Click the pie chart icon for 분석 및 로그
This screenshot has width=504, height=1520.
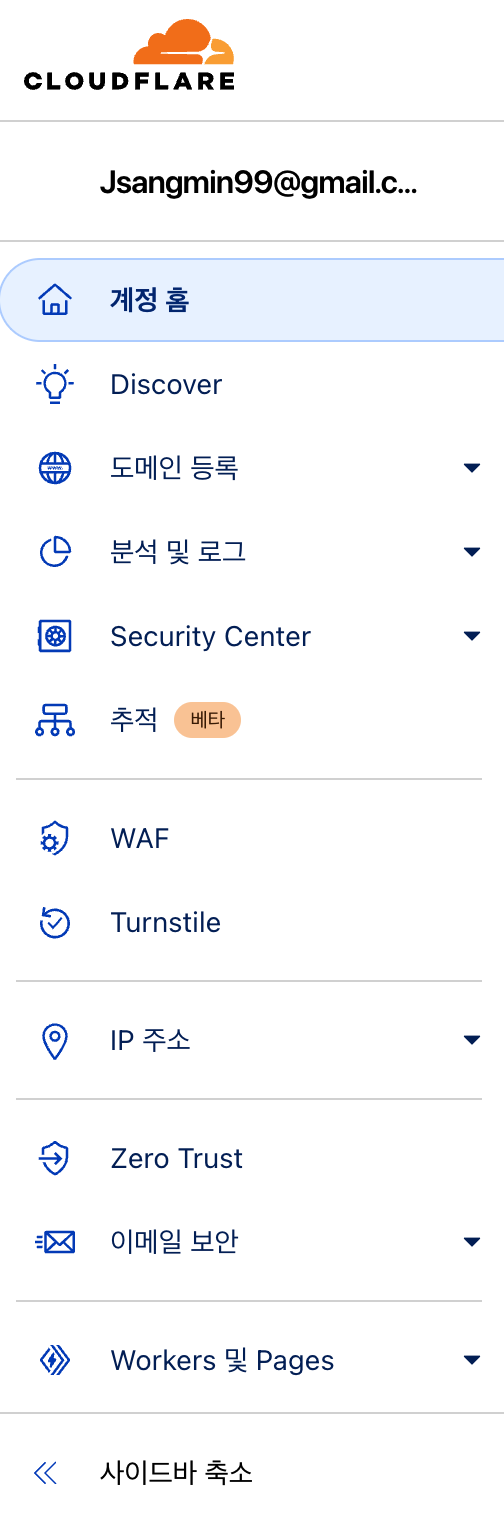click(x=54, y=552)
